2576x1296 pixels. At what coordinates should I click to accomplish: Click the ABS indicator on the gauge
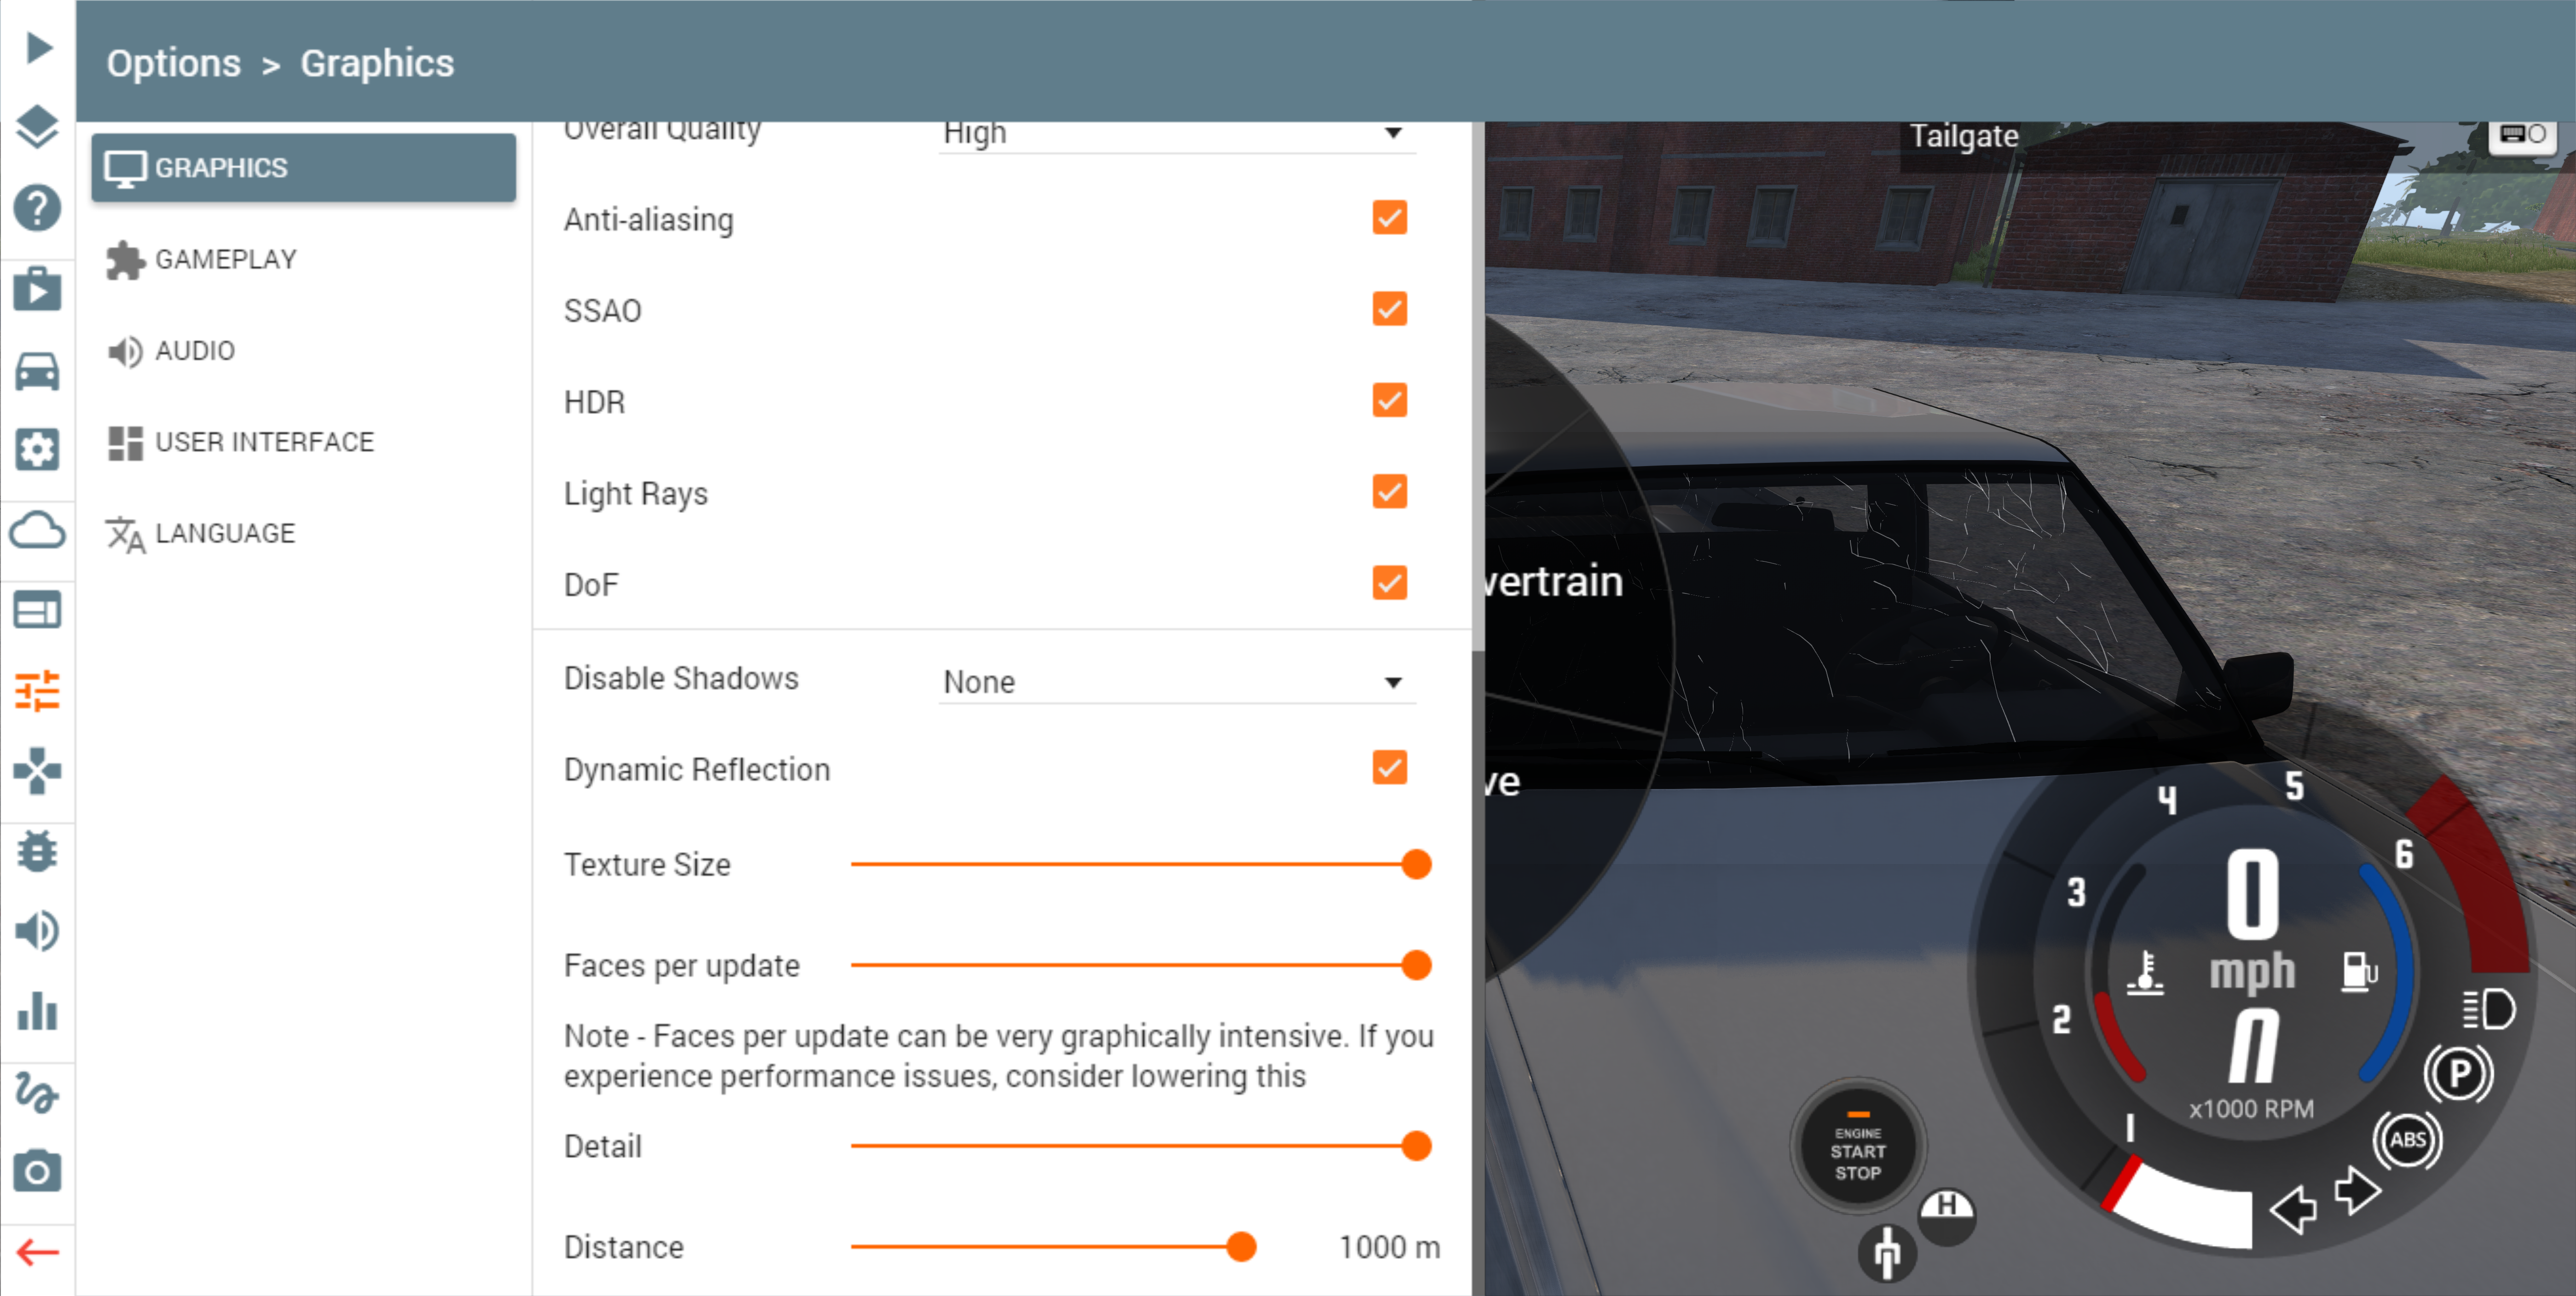click(x=2408, y=1140)
